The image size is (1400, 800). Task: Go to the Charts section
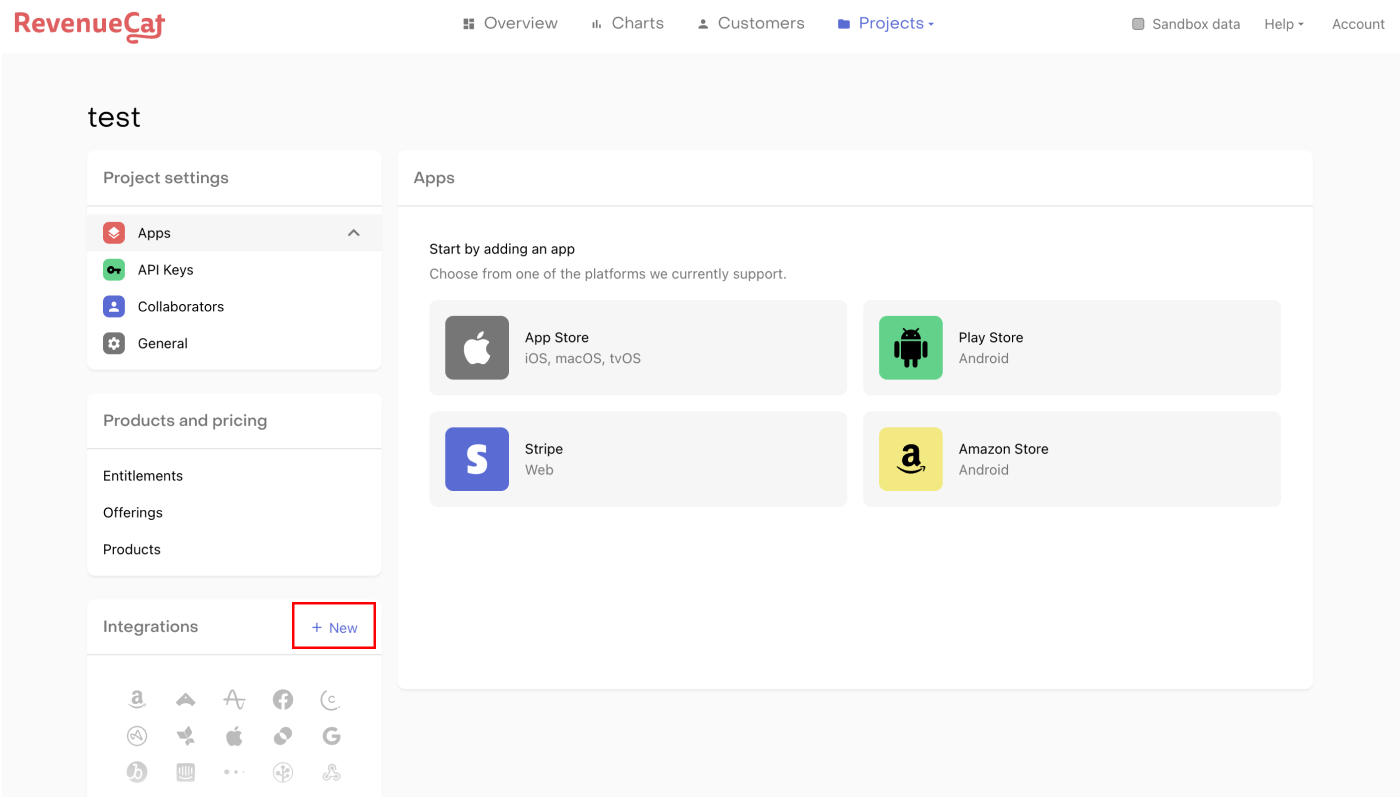[627, 23]
